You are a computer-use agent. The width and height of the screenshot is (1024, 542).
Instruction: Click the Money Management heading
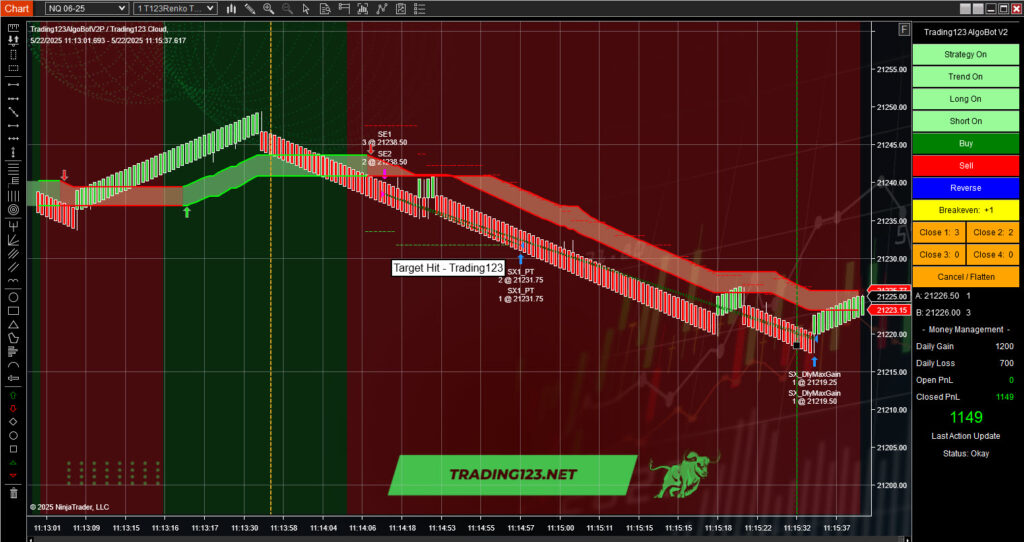click(x=965, y=330)
